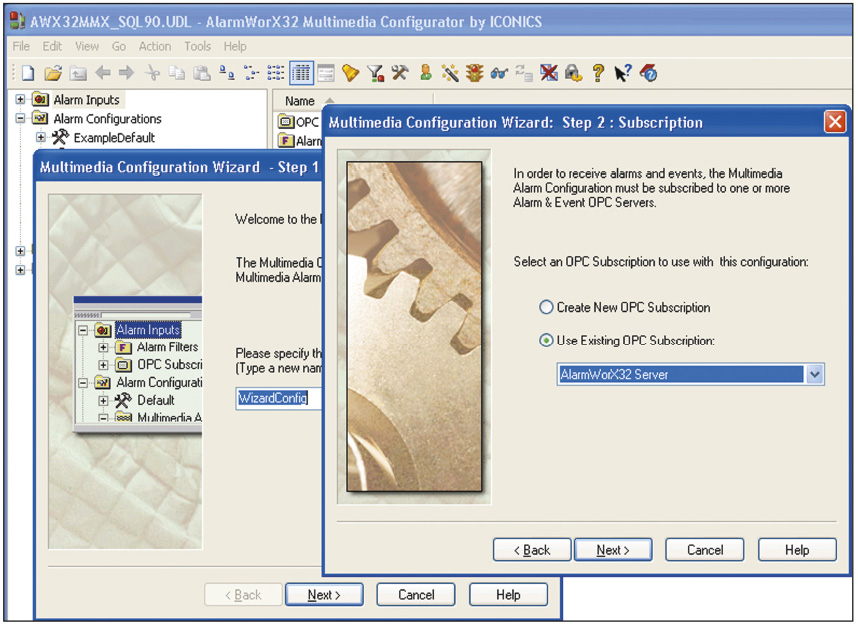Select ExampleDefault configuration in tree
Viewport: 858px width, 626px height.
pyautogui.click(x=114, y=137)
